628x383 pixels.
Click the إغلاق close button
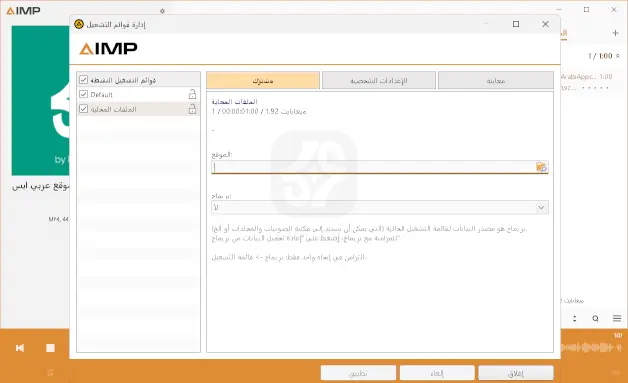tap(516, 373)
